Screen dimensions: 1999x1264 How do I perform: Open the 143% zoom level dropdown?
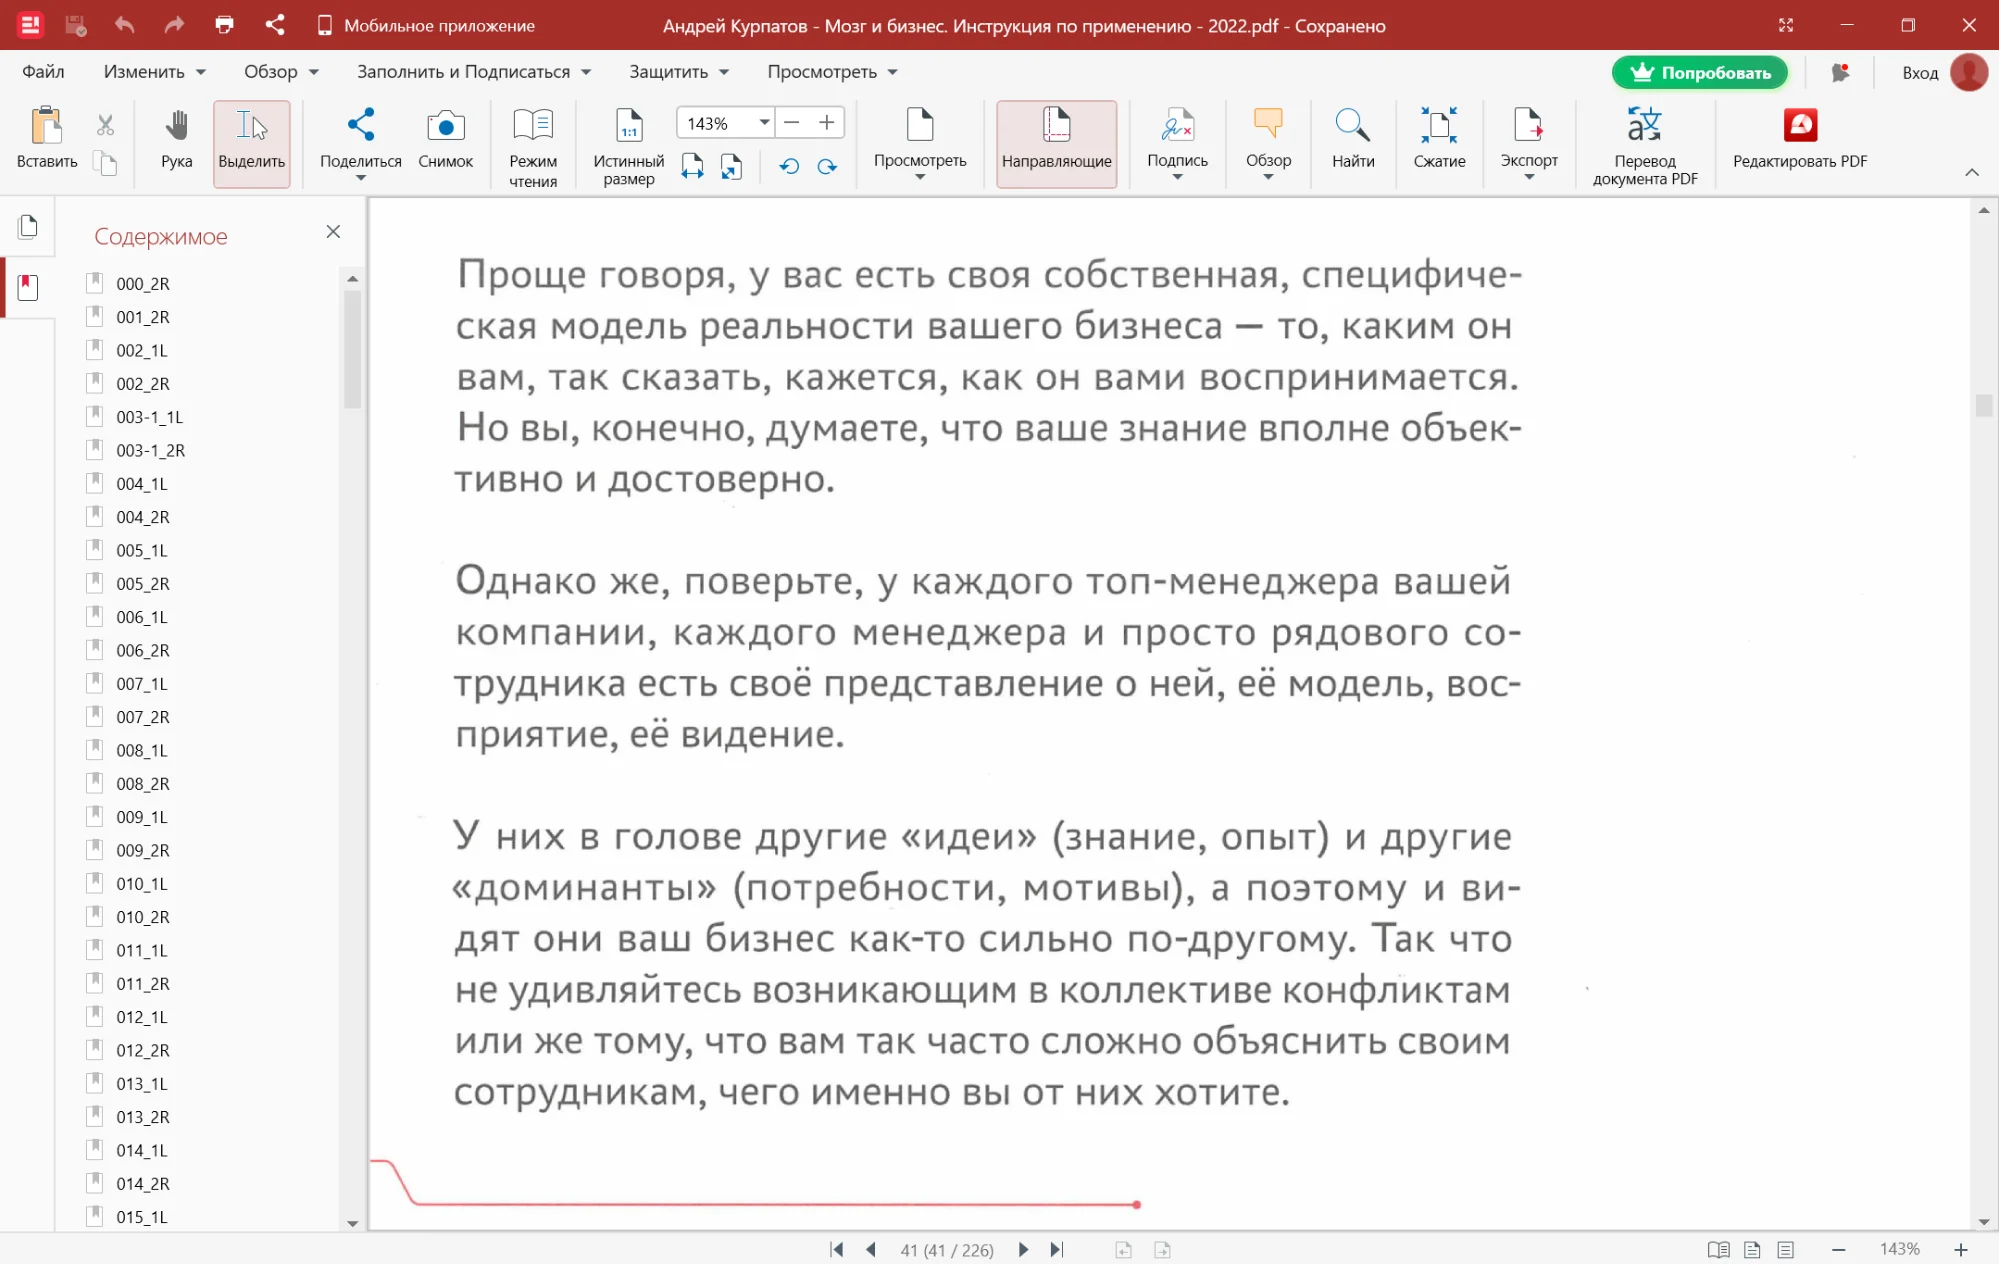pyautogui.click(x=764, y=123)
